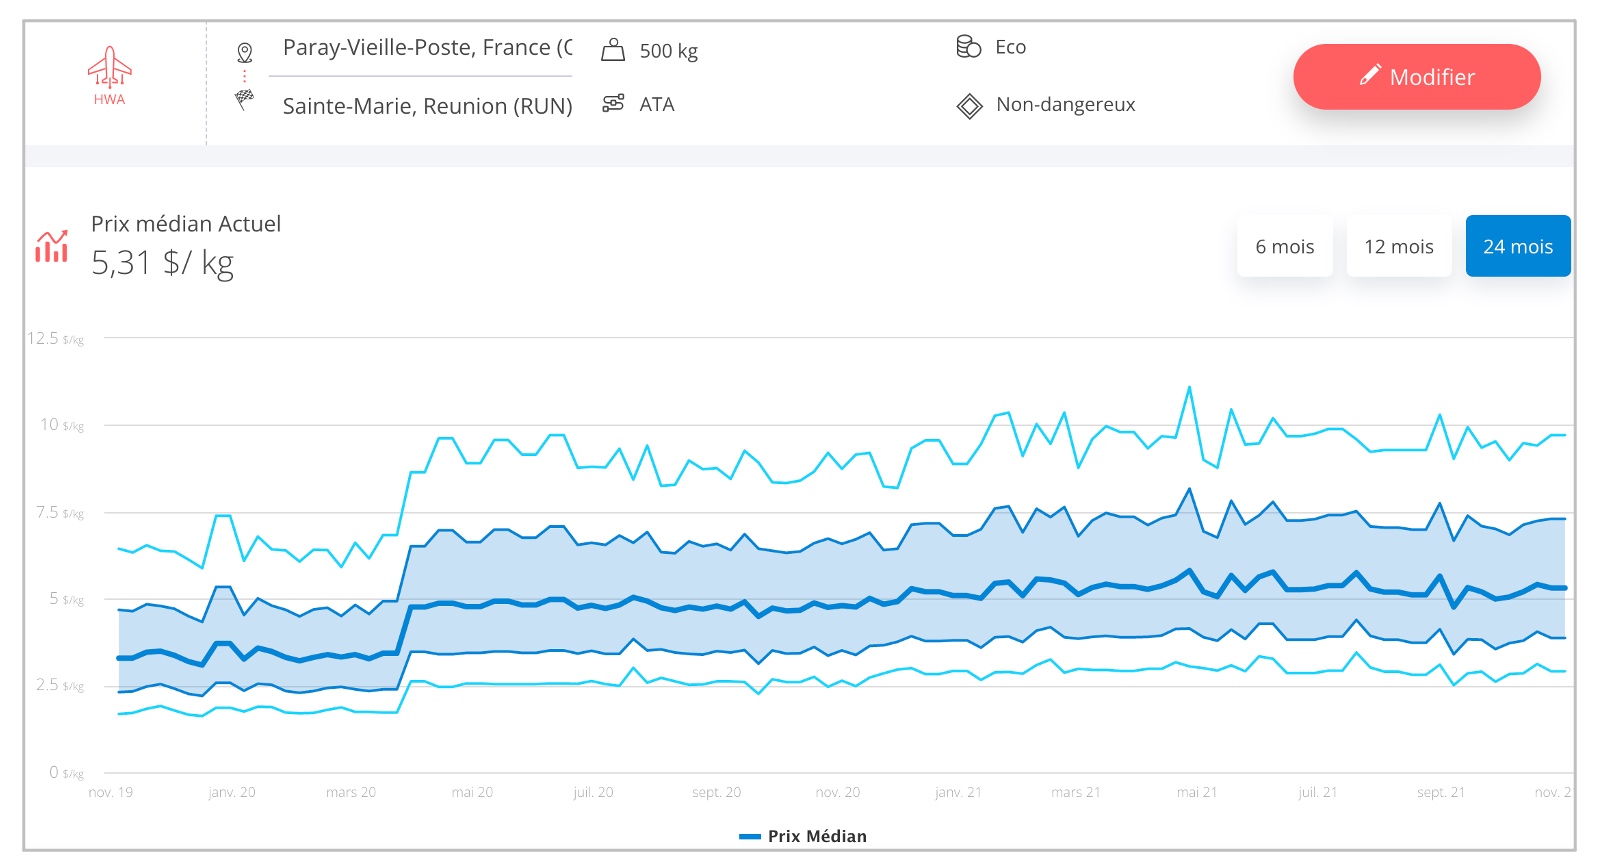This screenshot has width=1602, height=868.
Task: Click the 0 $/kg axis label
Action: pos(66,772)
